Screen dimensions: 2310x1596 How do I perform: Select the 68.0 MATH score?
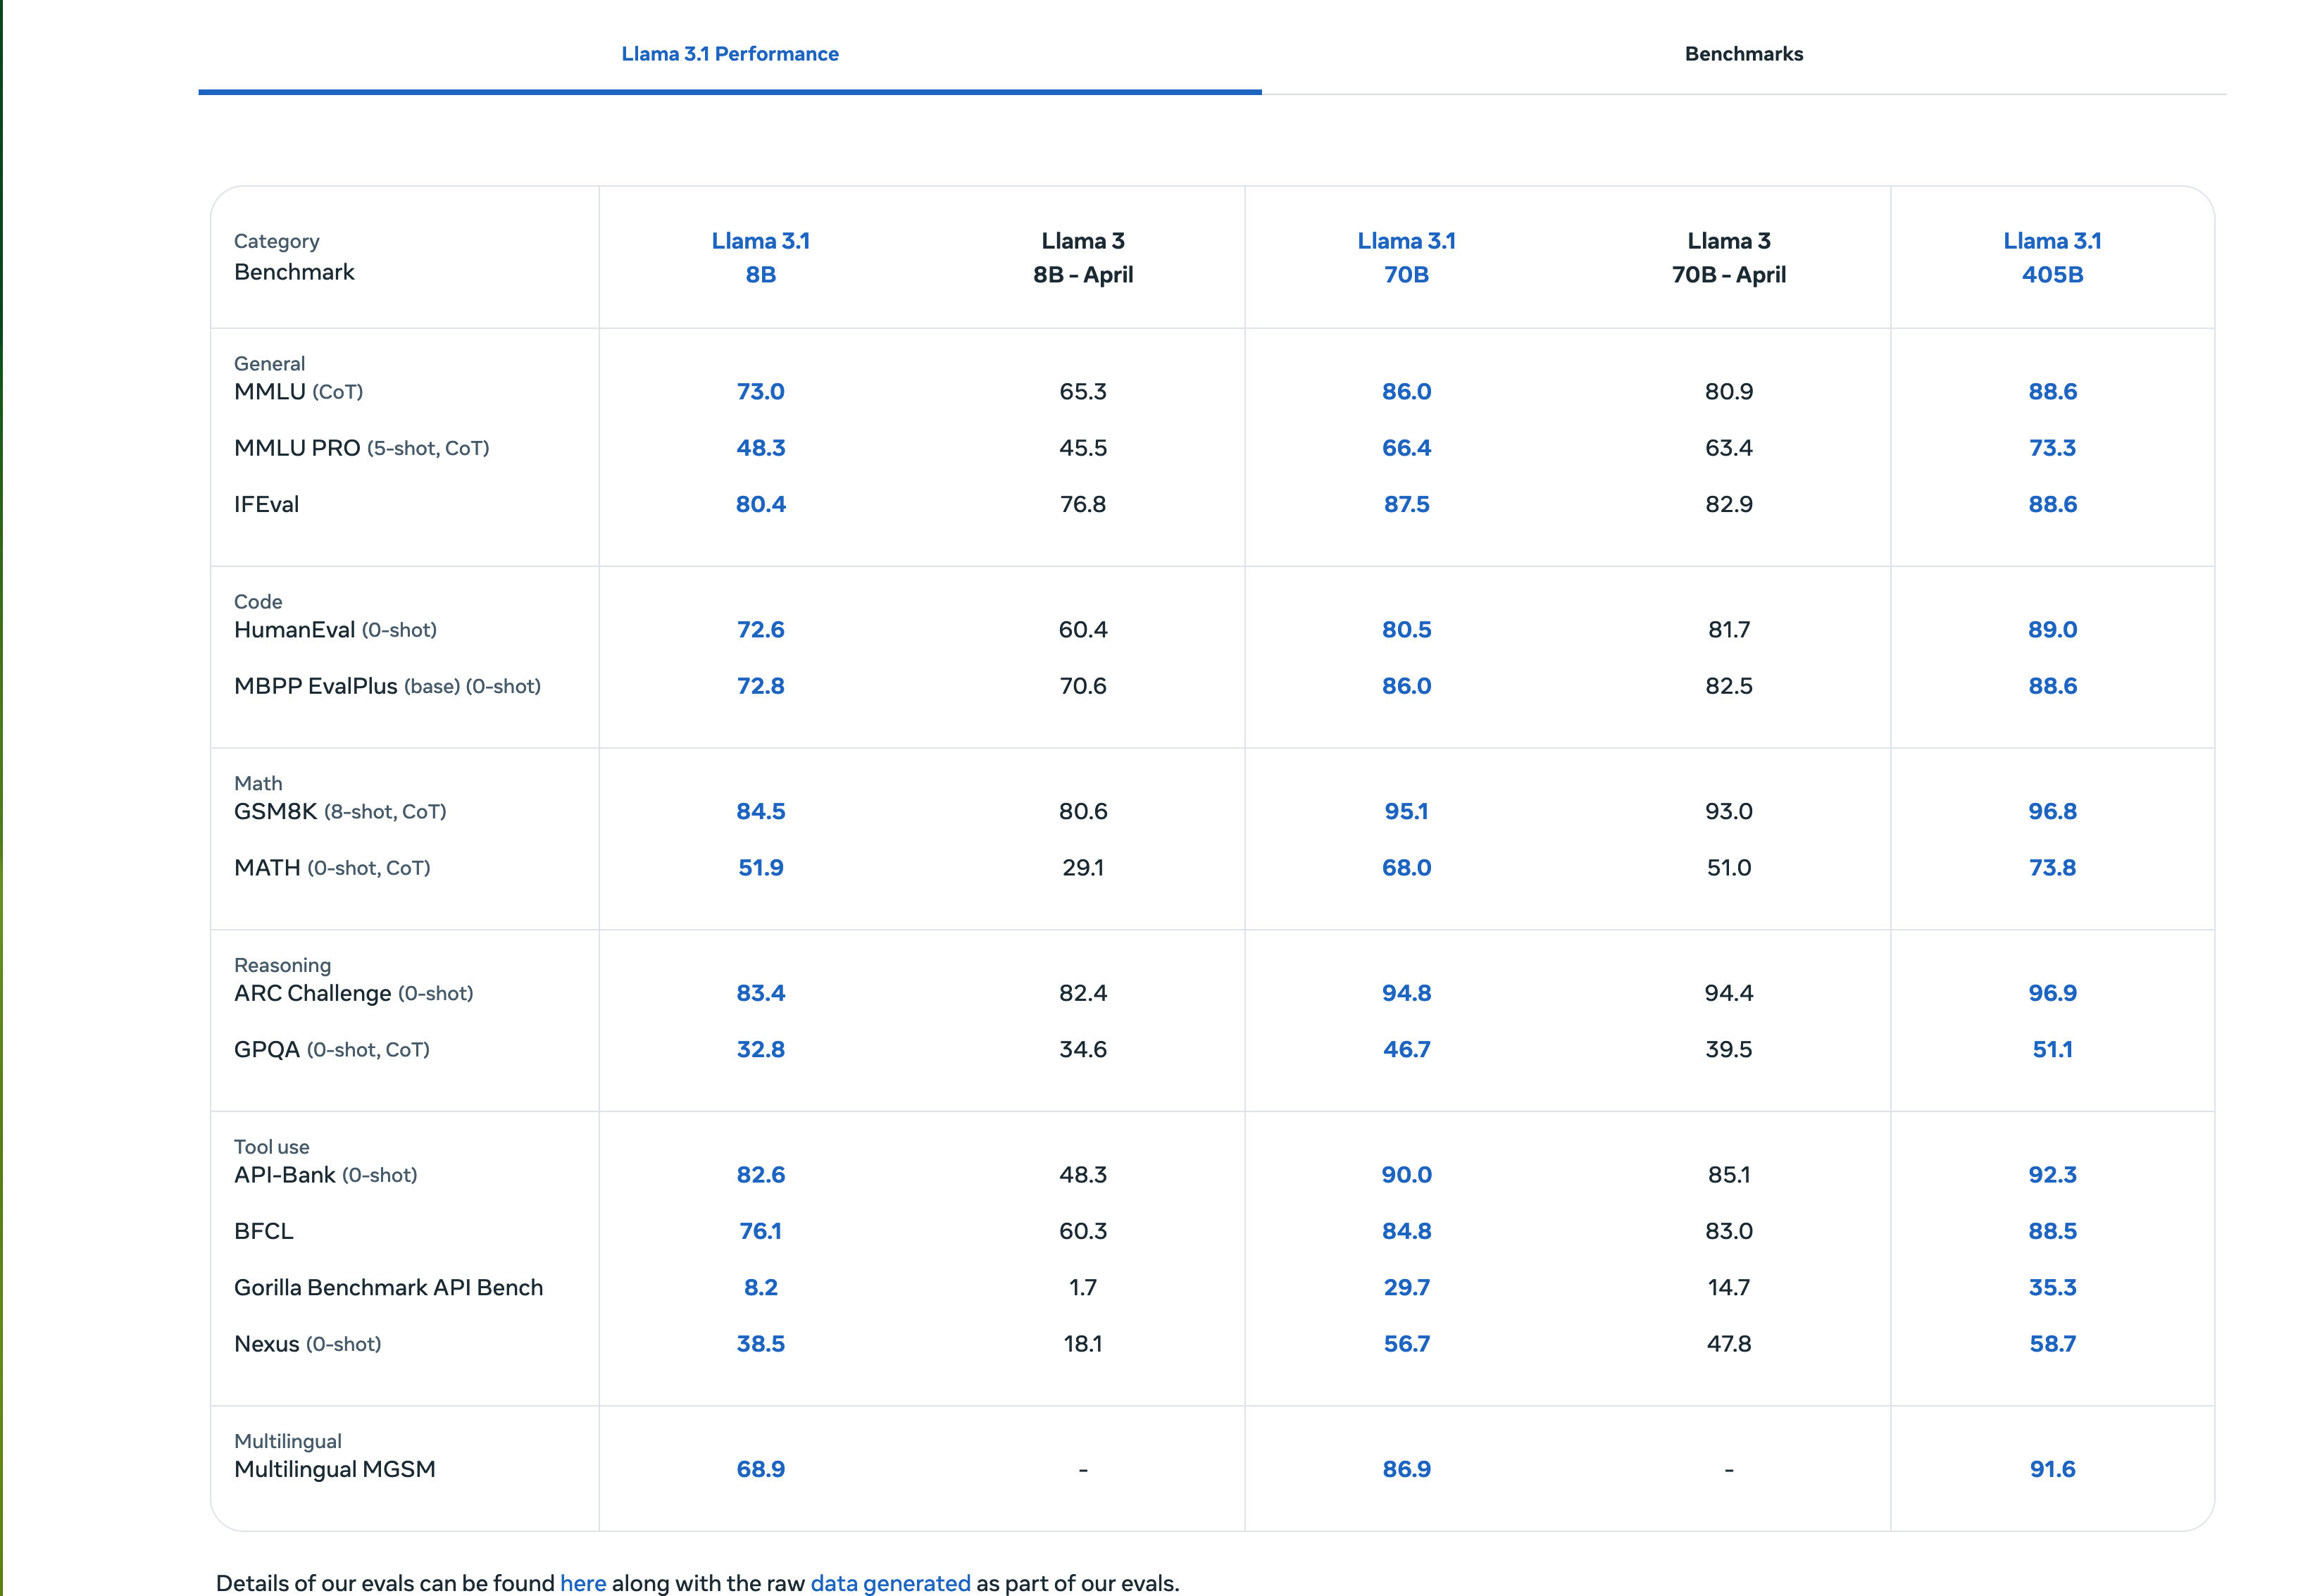click(x=1406, y=868)
